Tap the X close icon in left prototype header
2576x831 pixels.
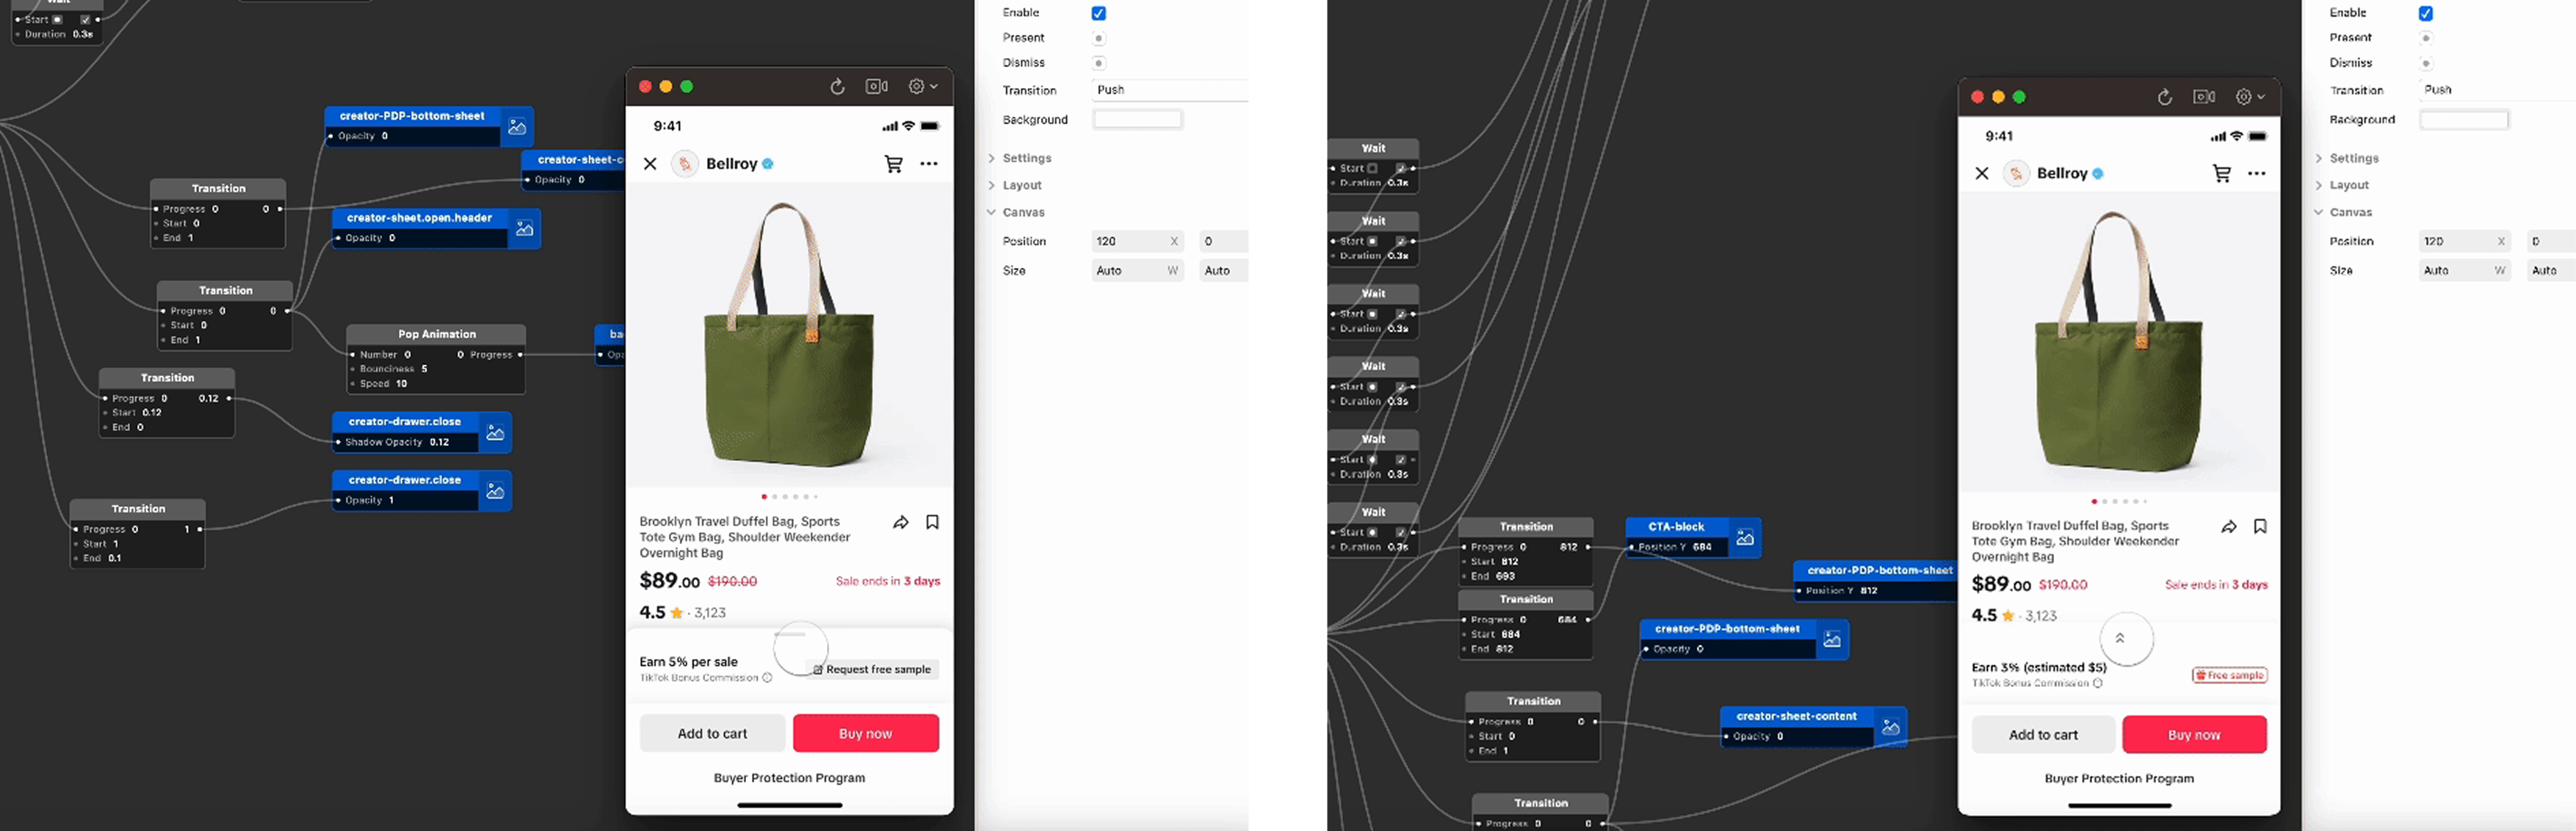(x=650, y=164)
